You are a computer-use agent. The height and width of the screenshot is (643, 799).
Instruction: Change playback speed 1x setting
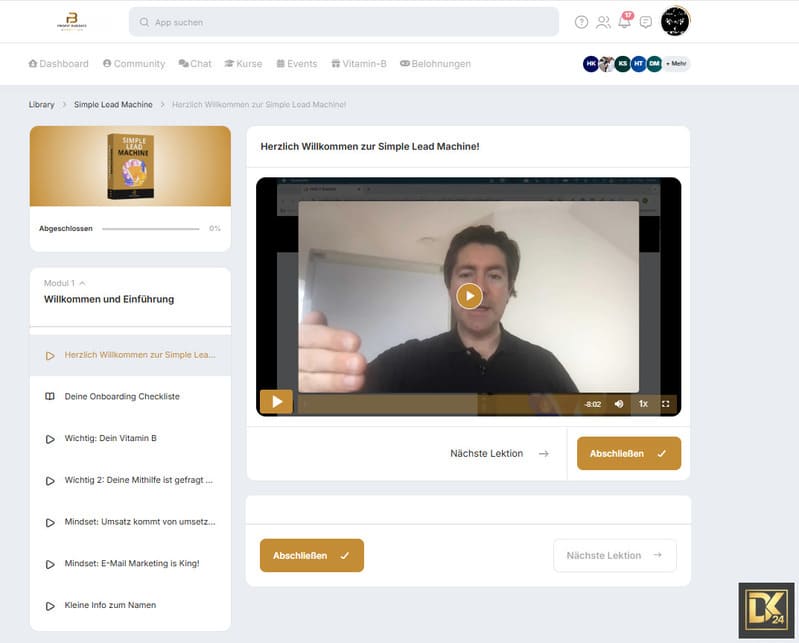[643, 404]
